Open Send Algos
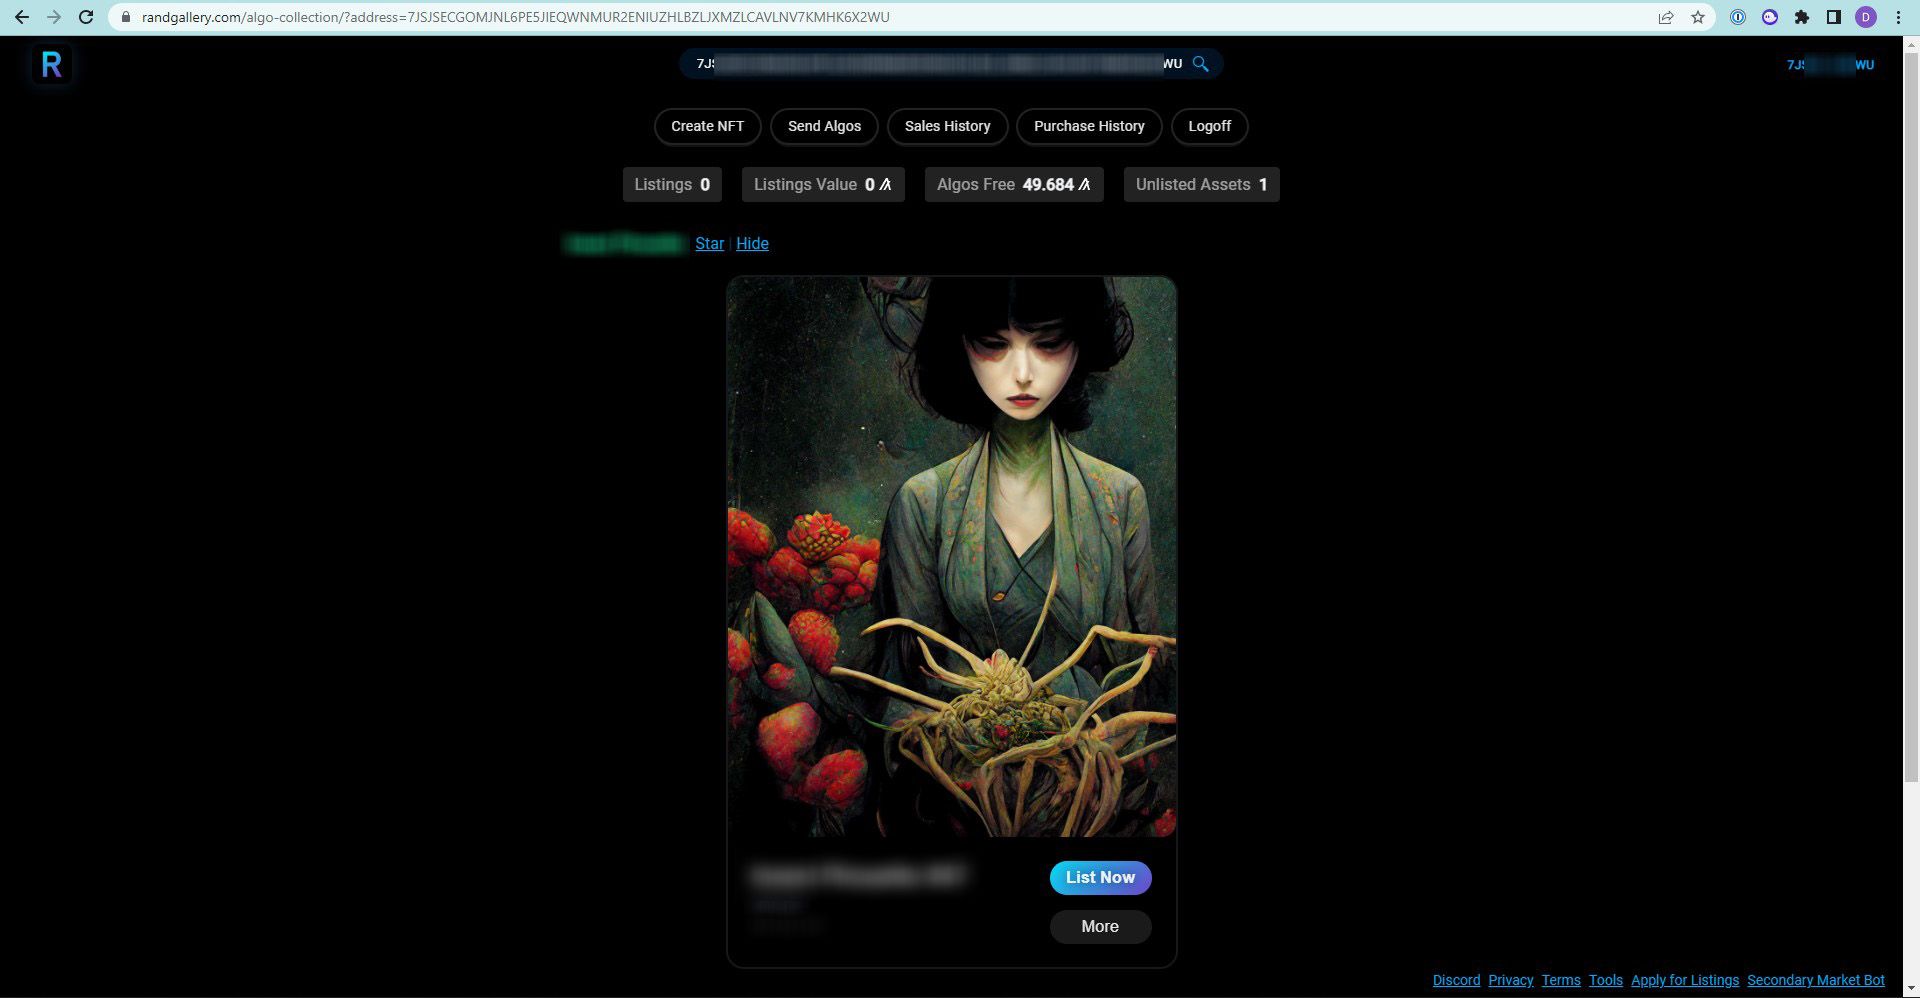The image size is (1920, 998). [824, 126]
